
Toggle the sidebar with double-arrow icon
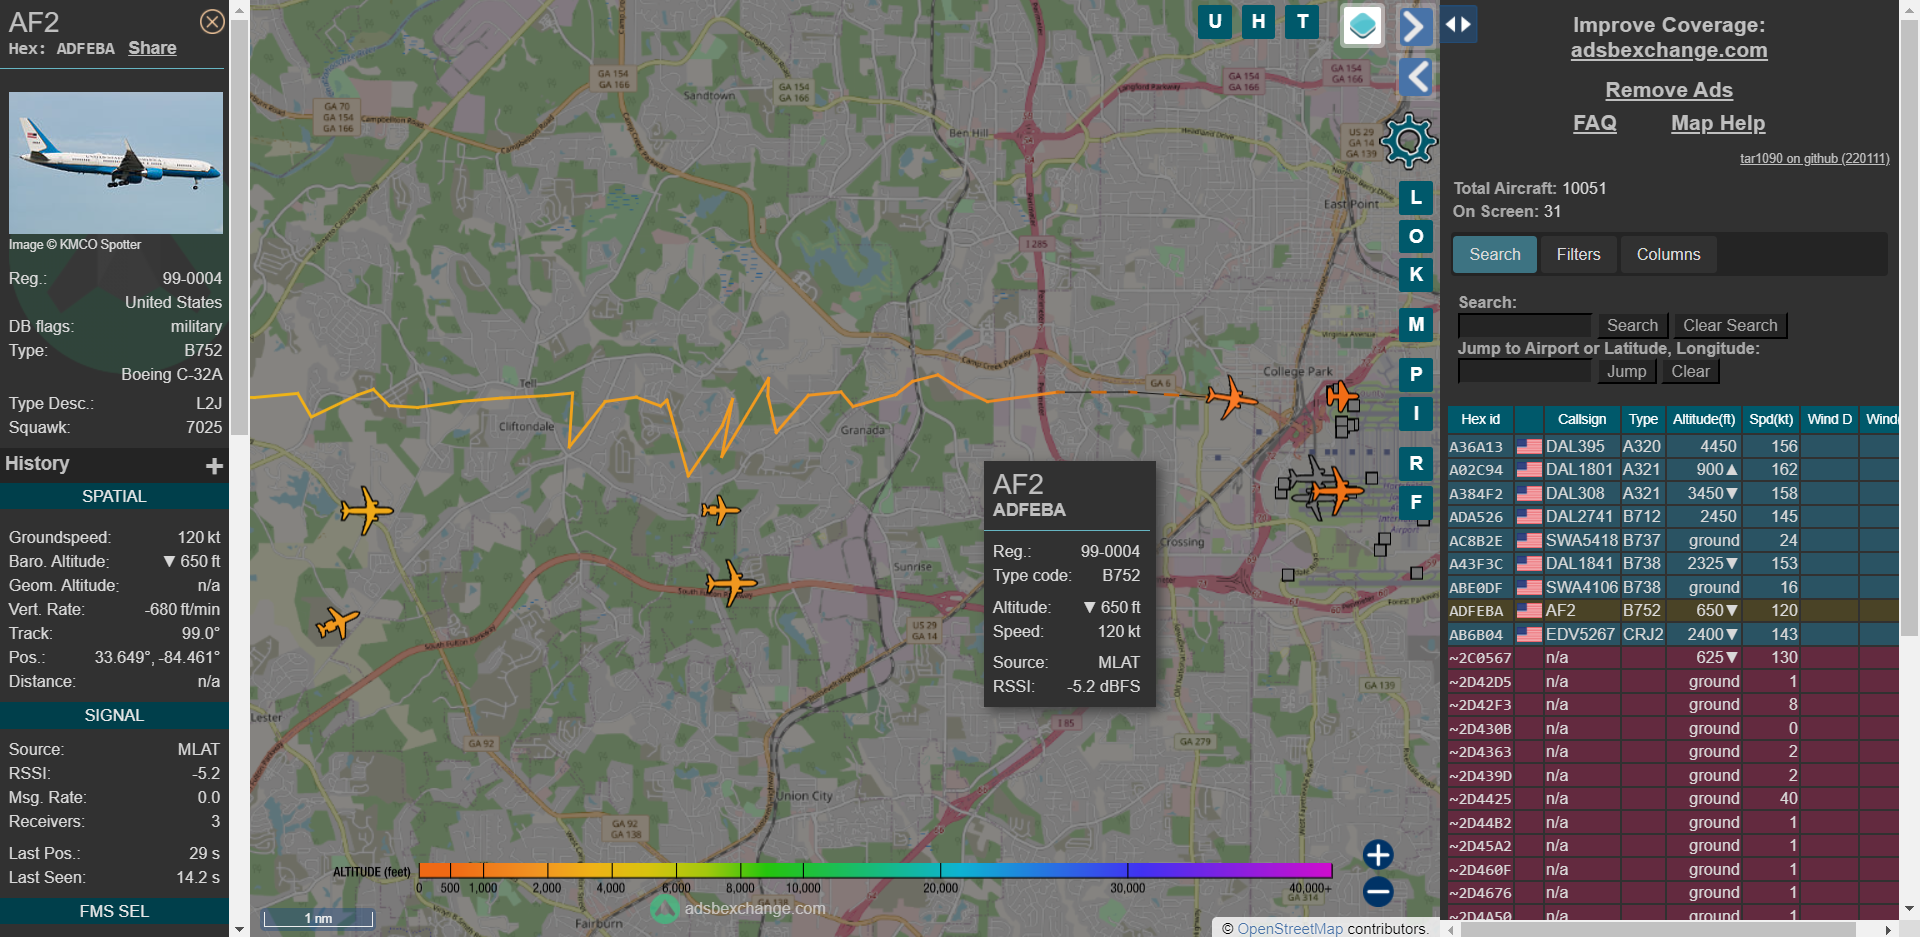point(1458,24)
